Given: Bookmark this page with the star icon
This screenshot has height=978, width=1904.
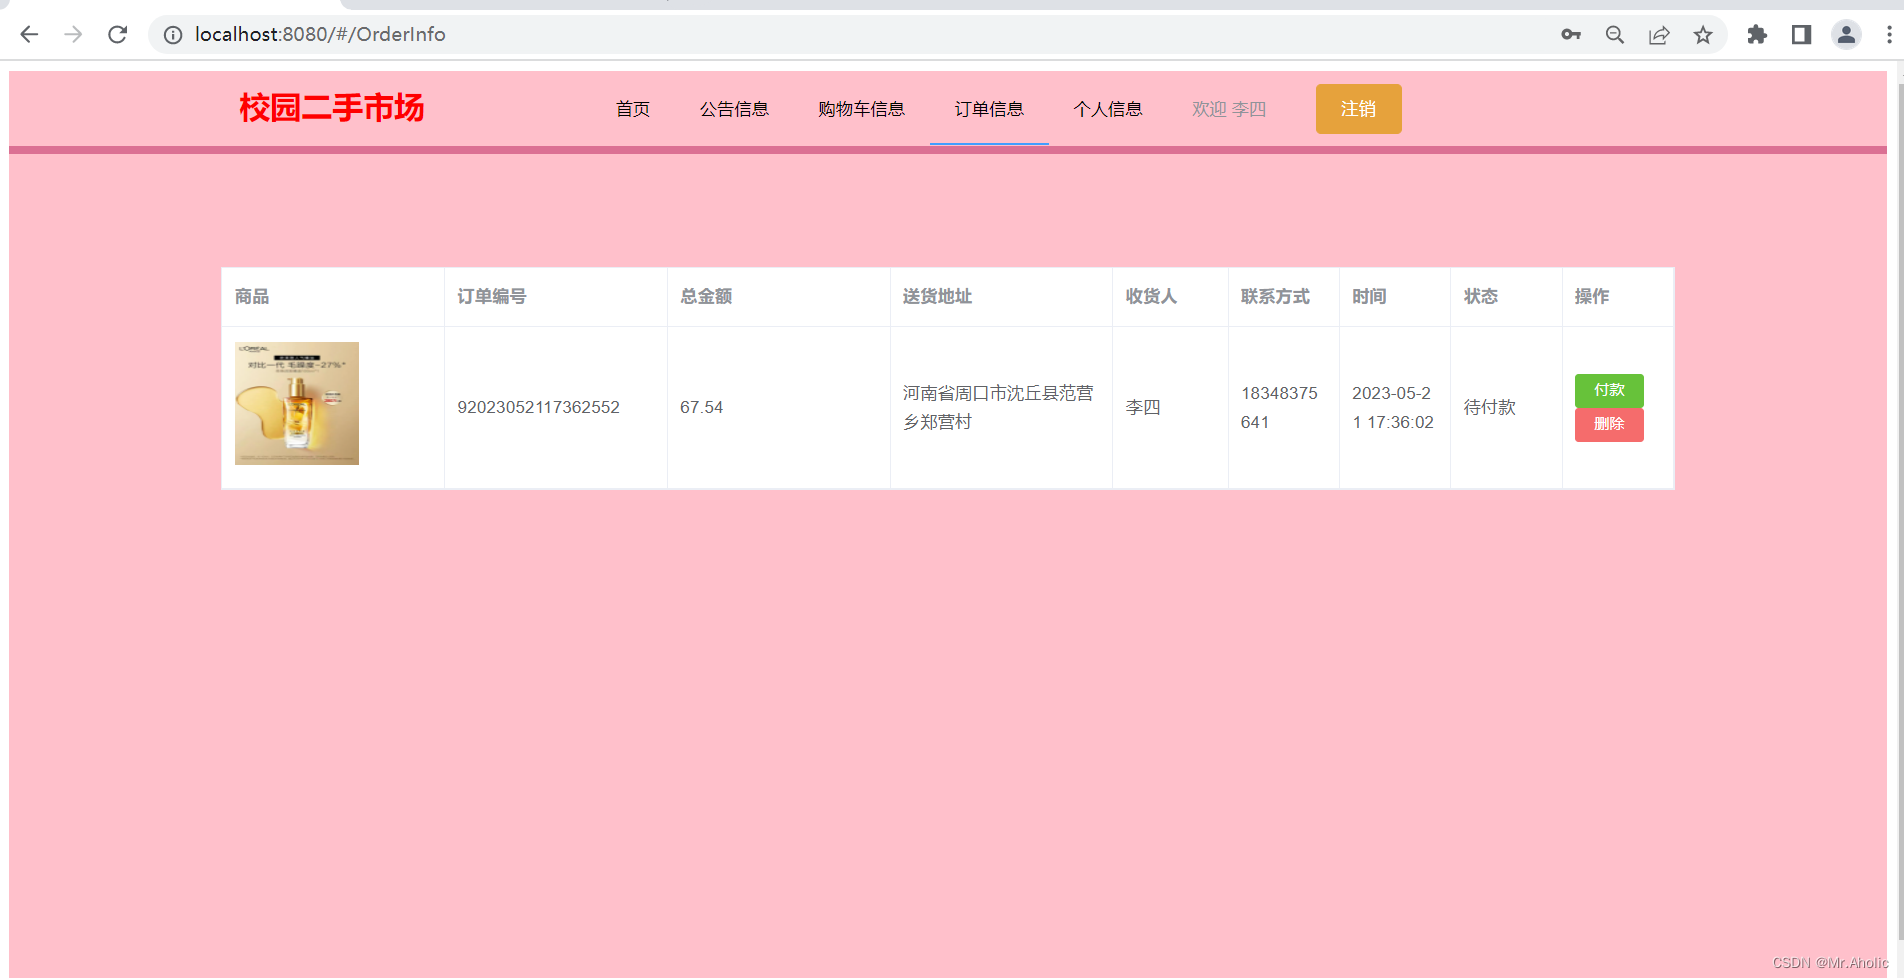Looking at the screenshot, I should [1703, 35].
